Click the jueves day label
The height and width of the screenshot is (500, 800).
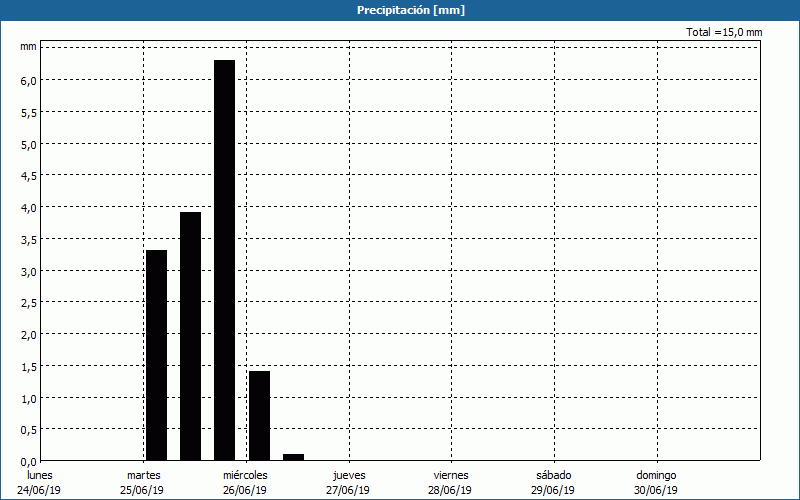[348, 475]
